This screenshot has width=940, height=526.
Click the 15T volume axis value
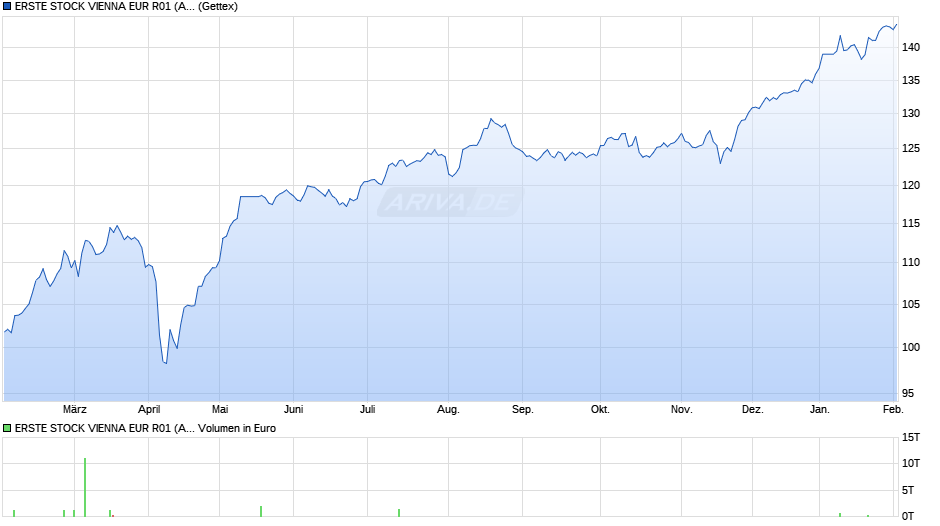click(911, 437)
